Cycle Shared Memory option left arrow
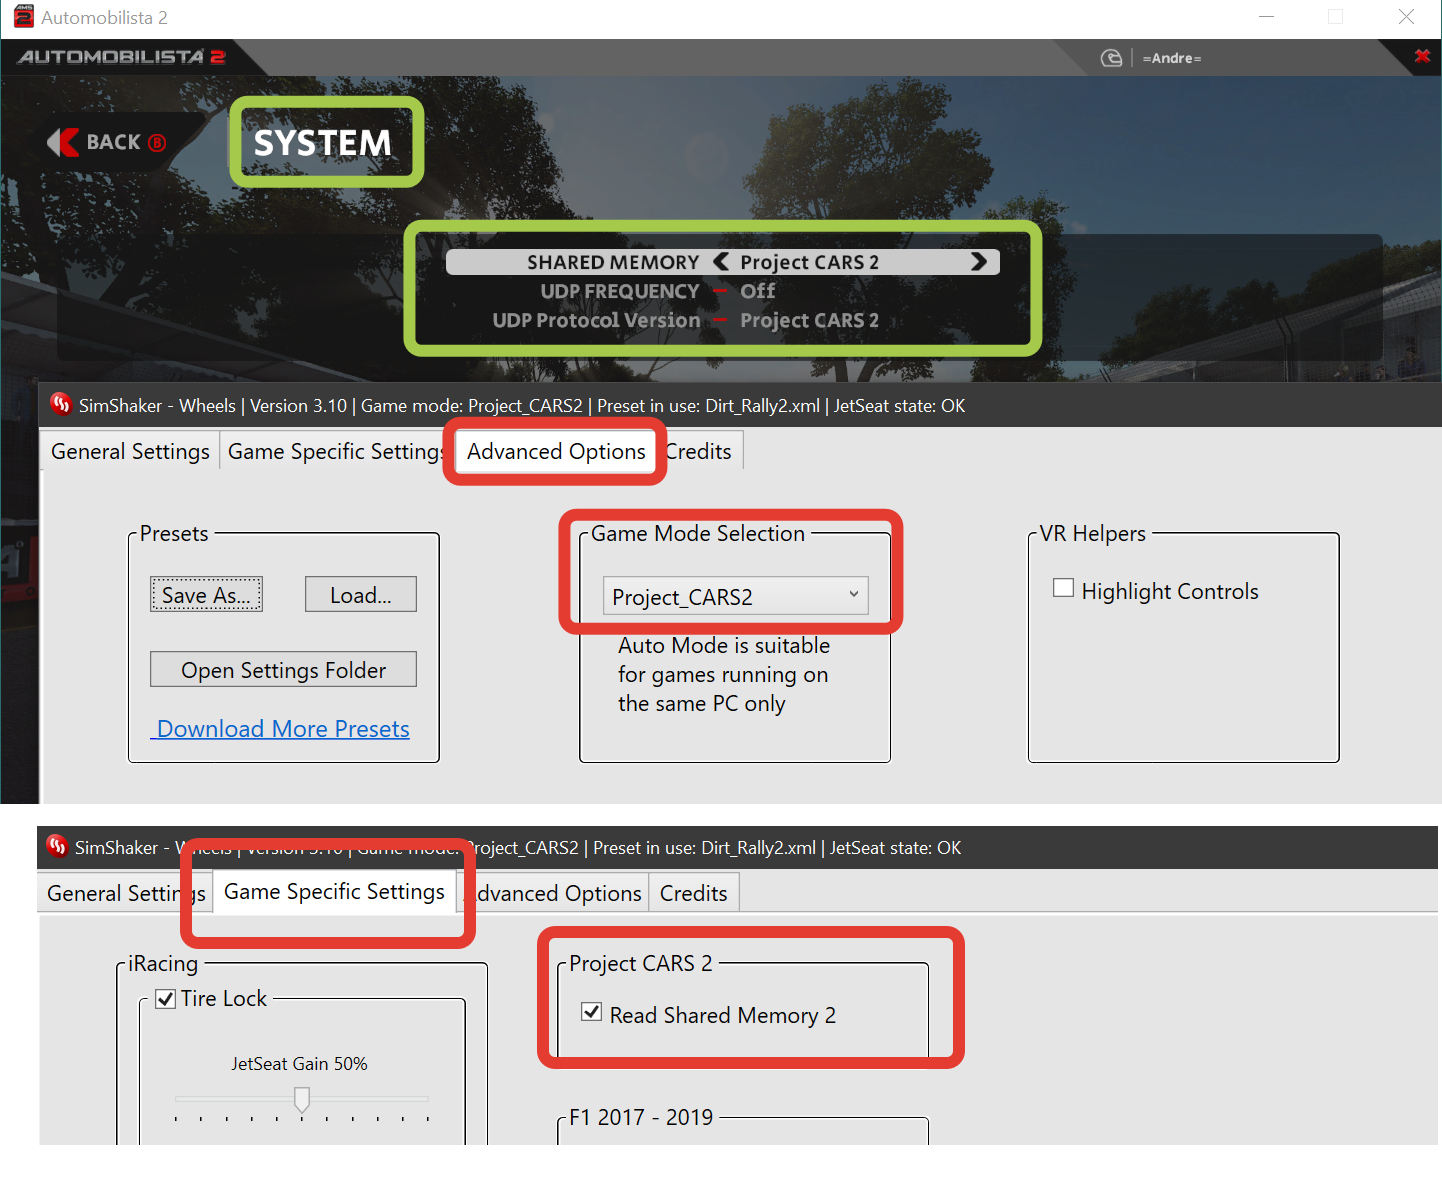The width and height of the screenshot is (1442, 1182). 721,261
